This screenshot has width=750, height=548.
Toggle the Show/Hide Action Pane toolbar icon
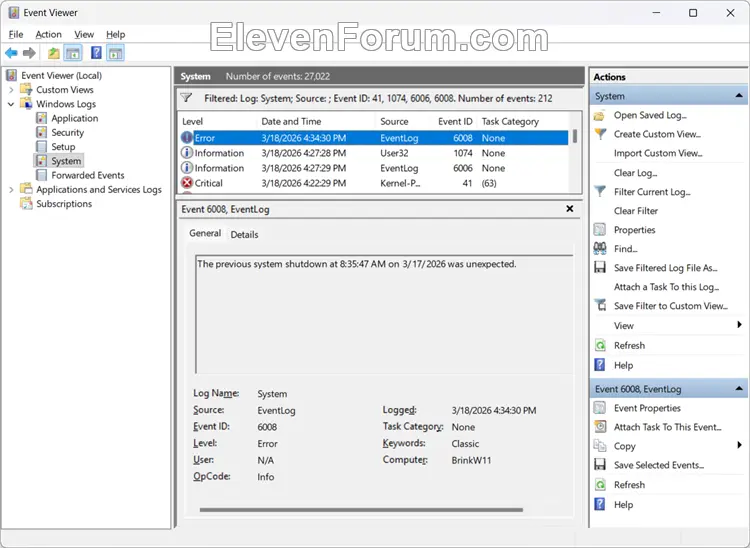(x=115, y=53)
